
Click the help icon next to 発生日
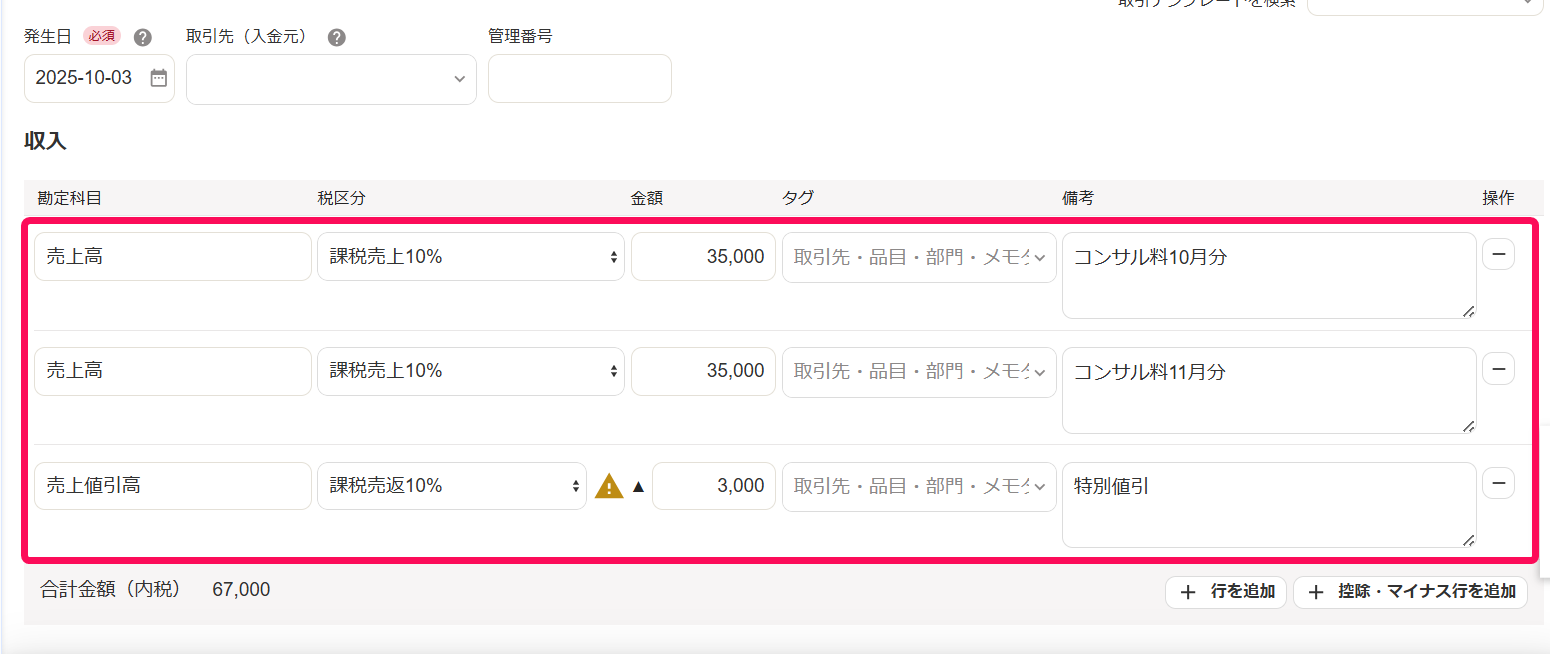tap(143, 37)
